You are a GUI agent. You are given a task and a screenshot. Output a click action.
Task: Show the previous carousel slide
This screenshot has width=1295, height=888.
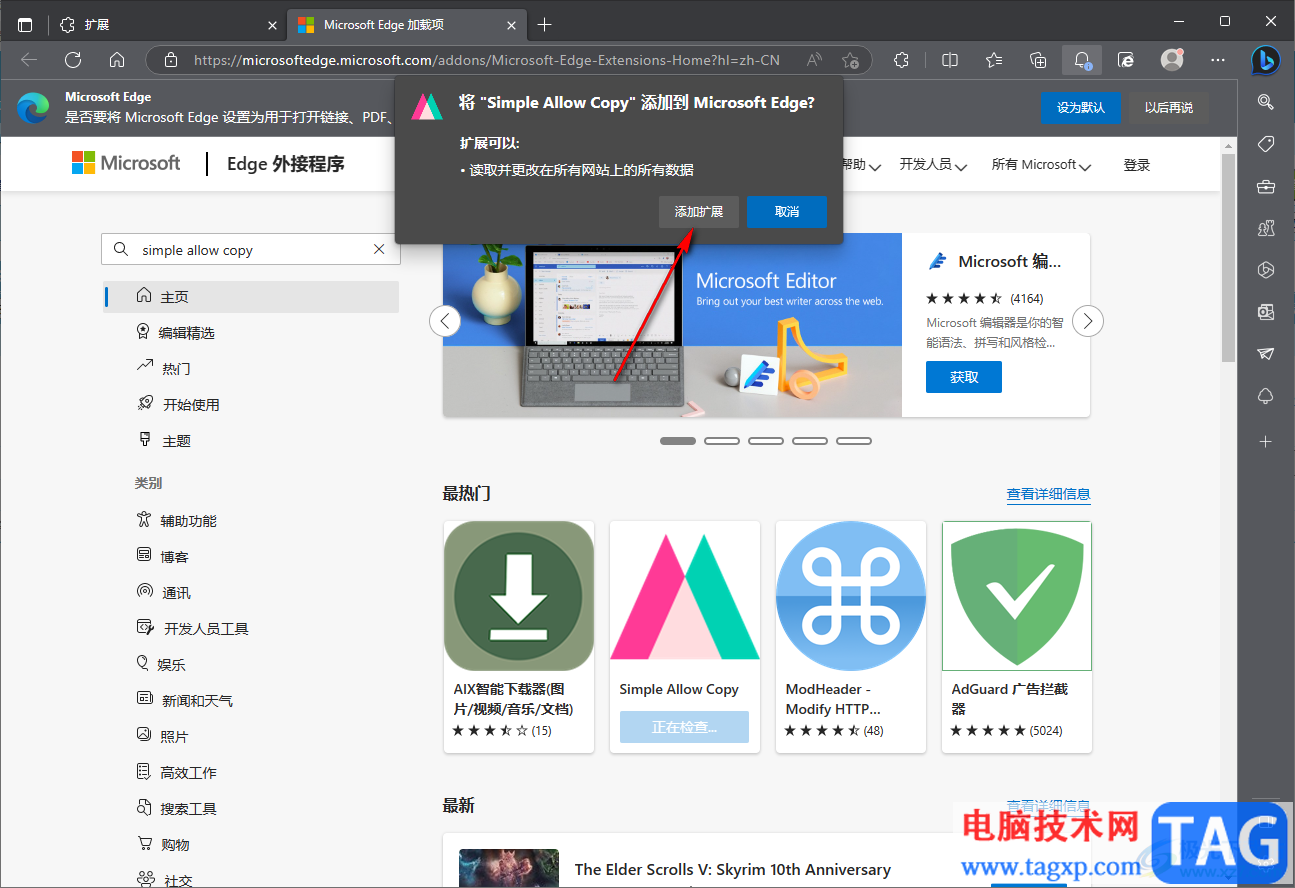click(445, 321)
